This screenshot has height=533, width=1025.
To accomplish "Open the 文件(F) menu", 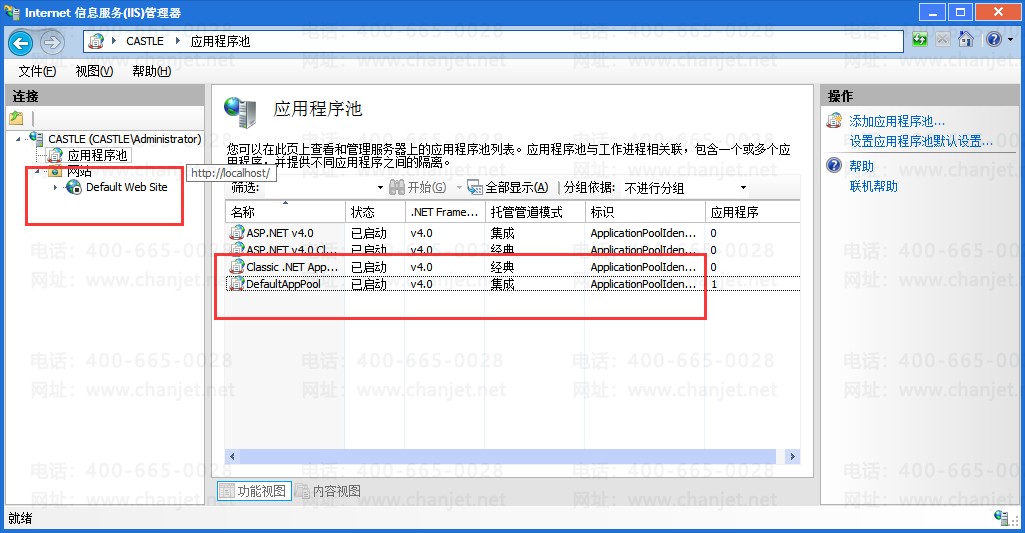I will (37, 71).
